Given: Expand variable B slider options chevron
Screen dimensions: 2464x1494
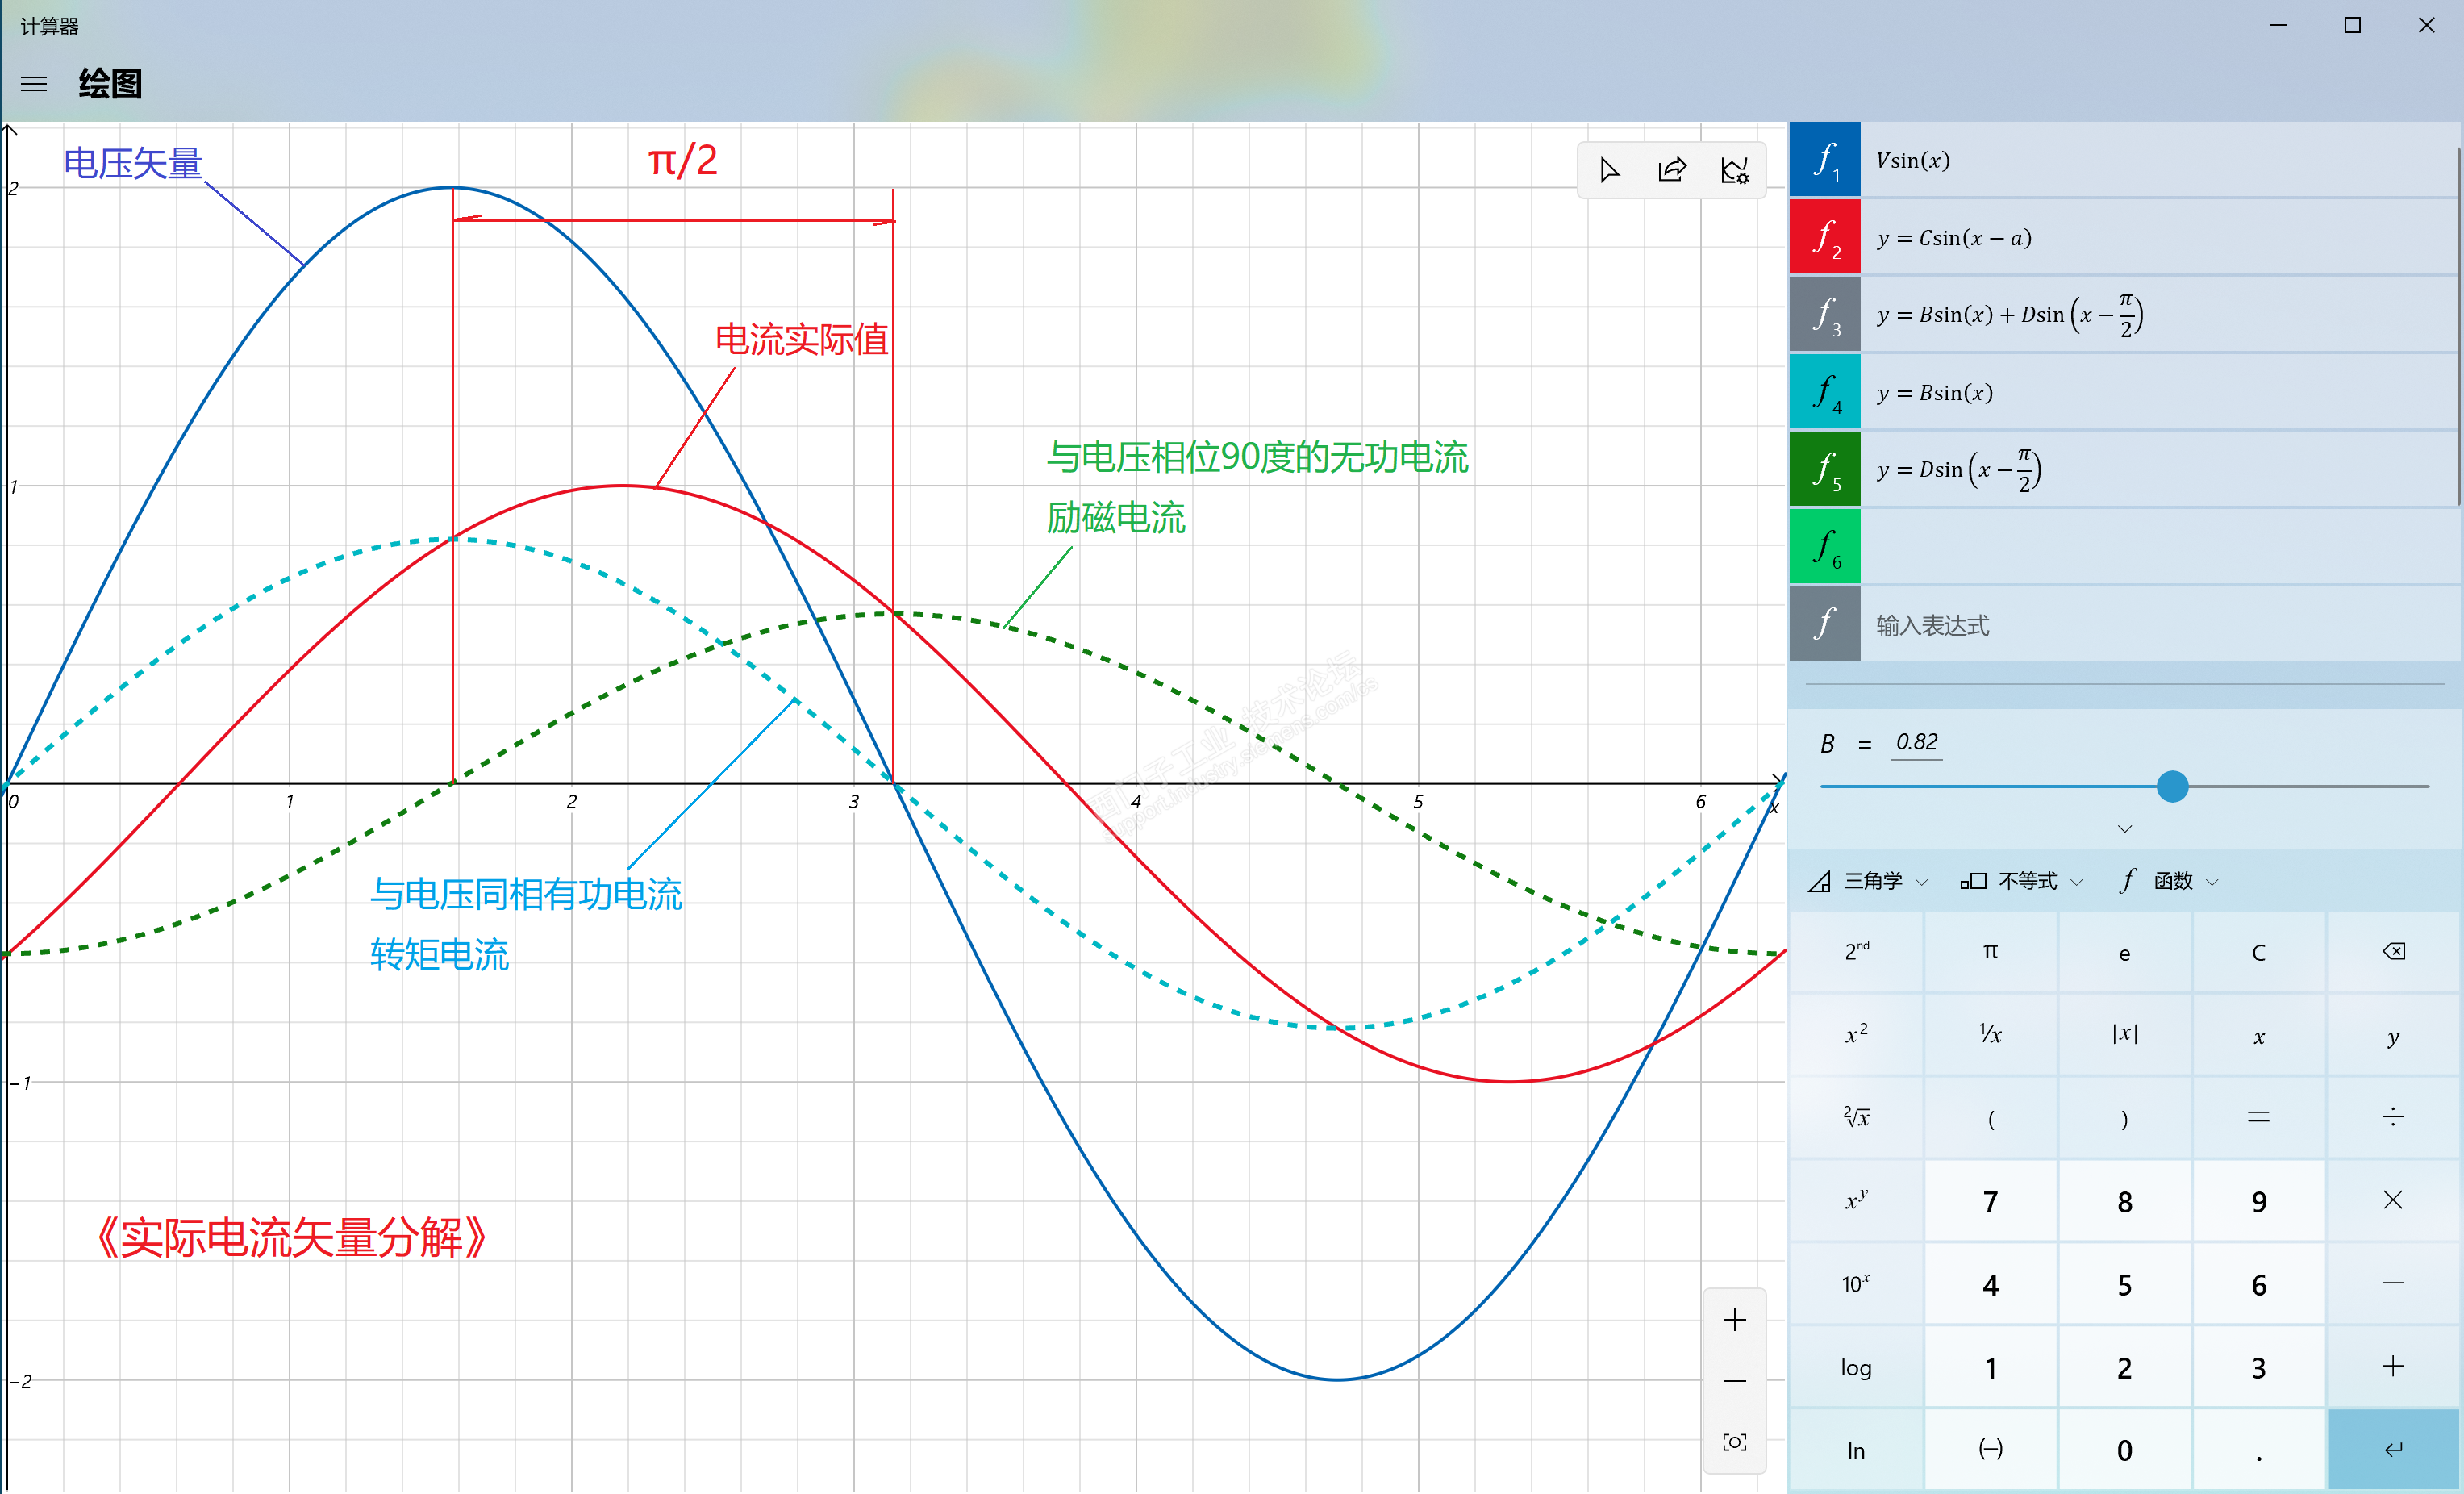Looking at the screenshot, I should (x=2125, y=829).
